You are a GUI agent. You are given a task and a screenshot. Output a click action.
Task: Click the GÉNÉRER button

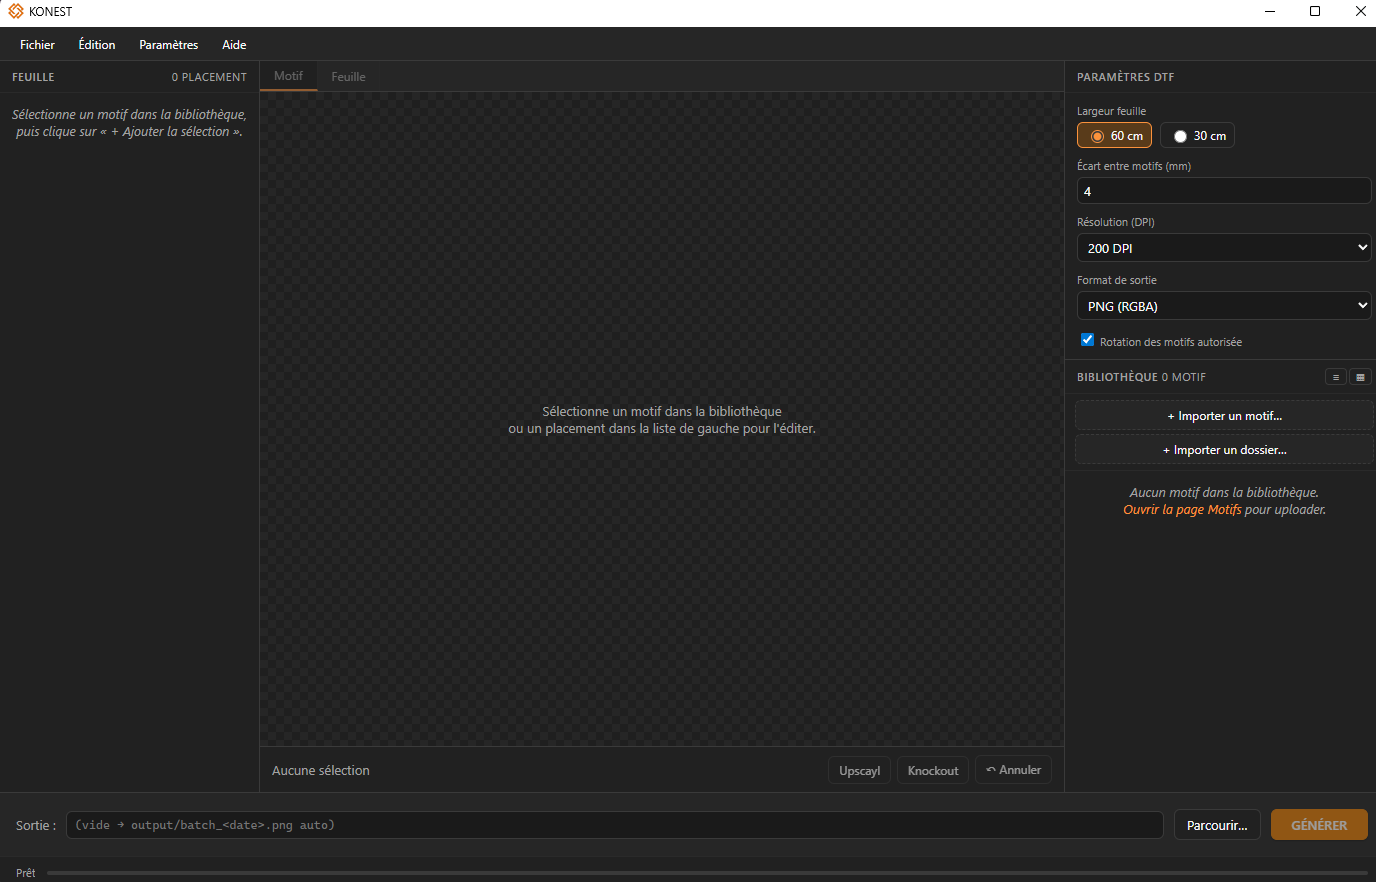(1319, 825)
